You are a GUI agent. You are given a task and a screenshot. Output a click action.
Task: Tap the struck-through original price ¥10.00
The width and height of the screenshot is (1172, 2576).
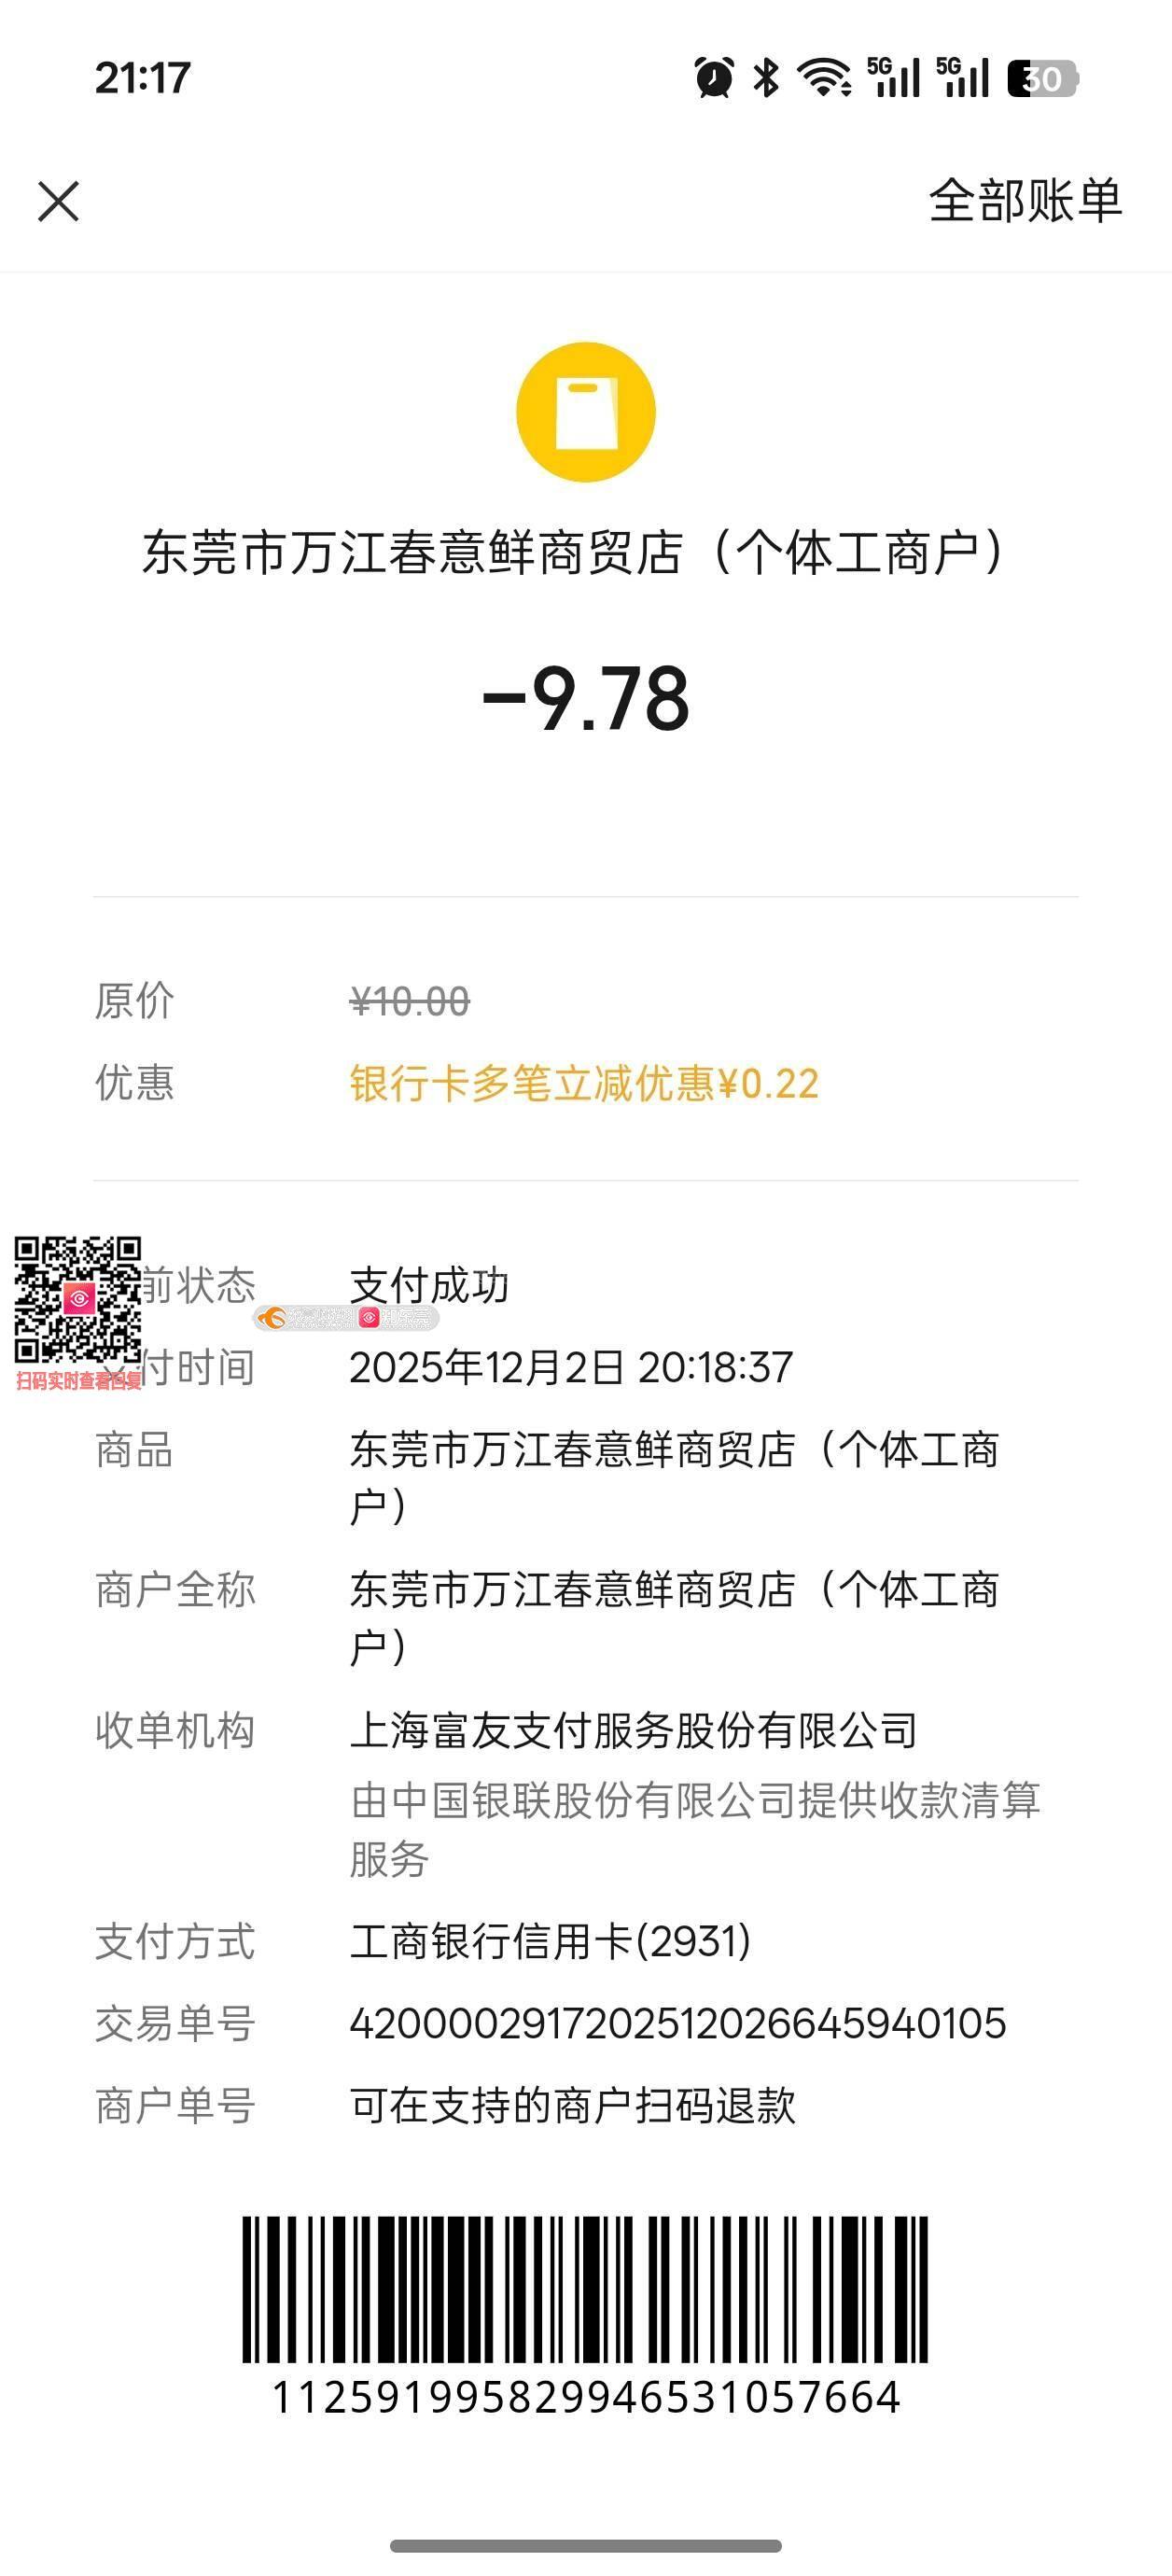pos(410,1001)
